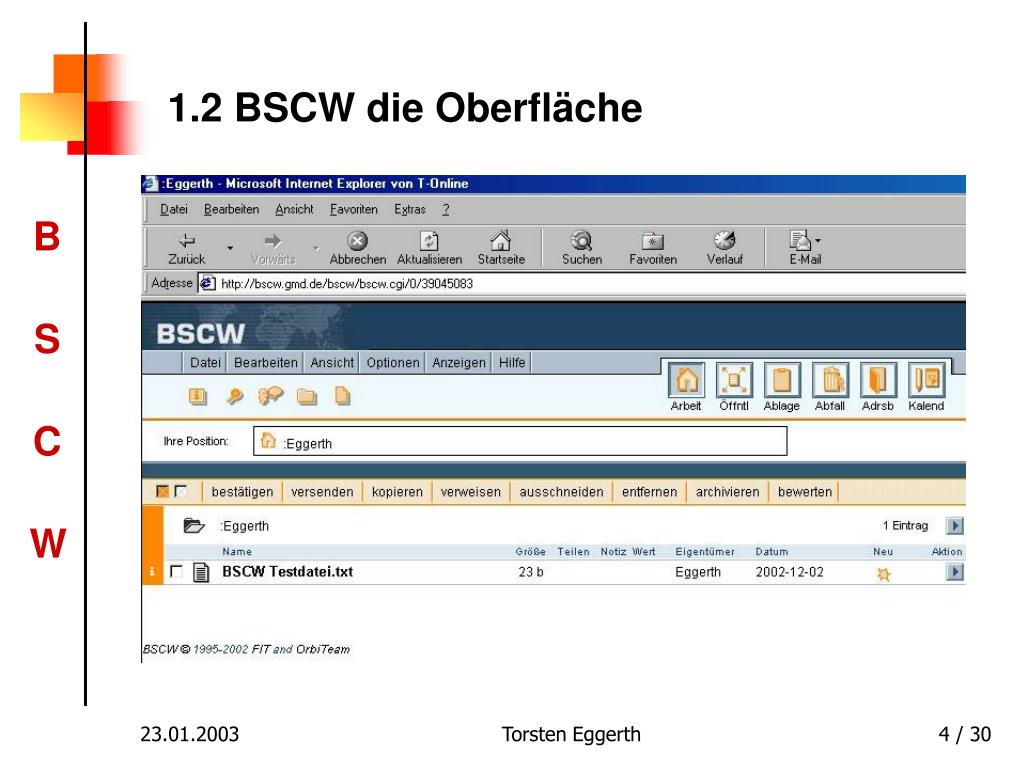Open the browser Favoriten menu
The height and width of the screenshot is (768, 1024).
coord(353,210)
